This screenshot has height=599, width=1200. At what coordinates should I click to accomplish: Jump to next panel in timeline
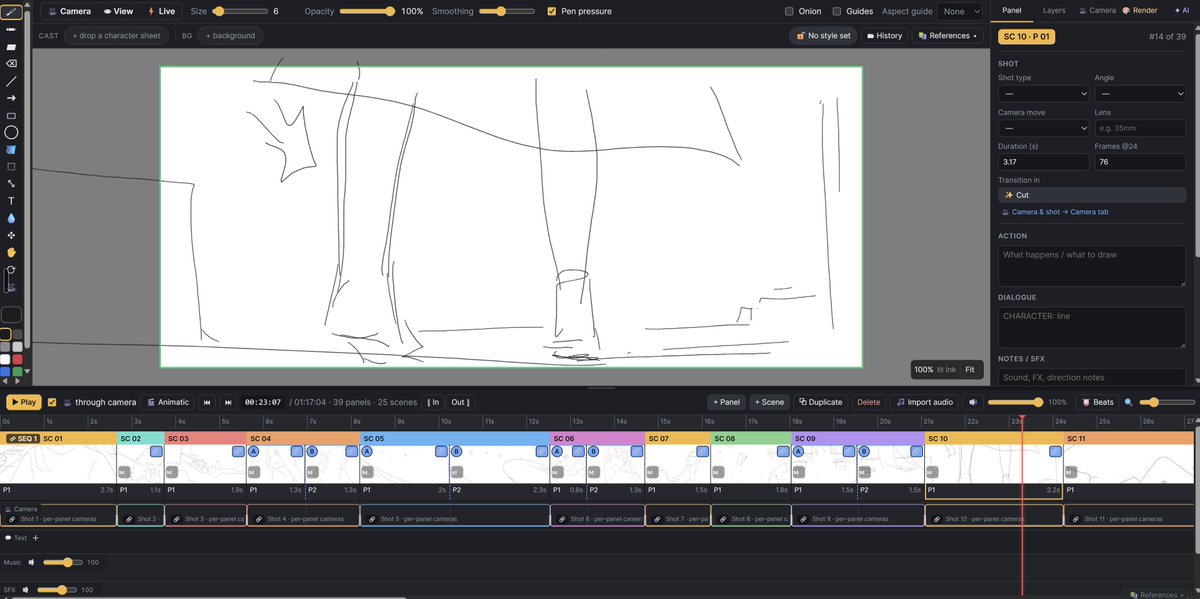pyautogui.click(x=228, y=402)
